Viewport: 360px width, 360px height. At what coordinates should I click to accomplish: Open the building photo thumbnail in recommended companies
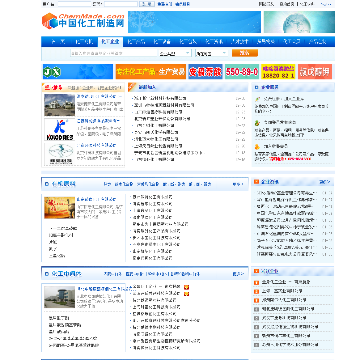(x=60, y=105)
